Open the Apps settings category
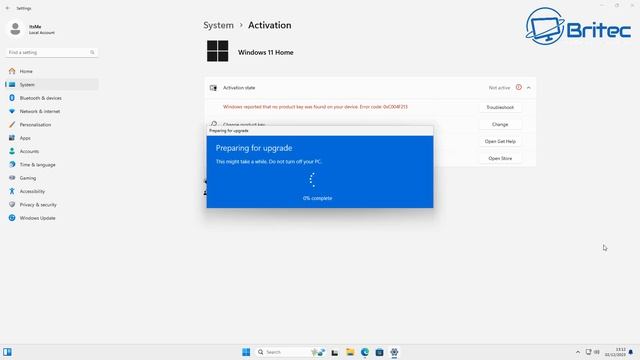The image size is (640, 360). tap(51, 138)
